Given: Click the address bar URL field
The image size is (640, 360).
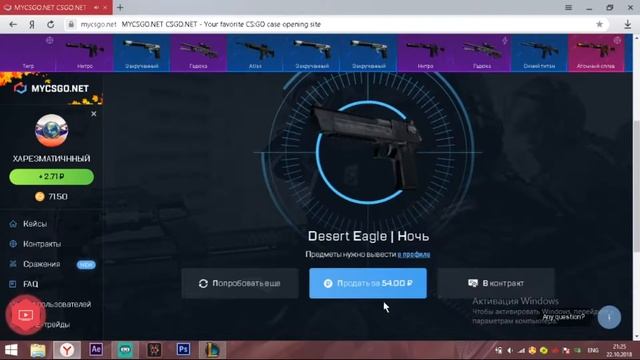Looking at the screenshot, I should (335, 24).
